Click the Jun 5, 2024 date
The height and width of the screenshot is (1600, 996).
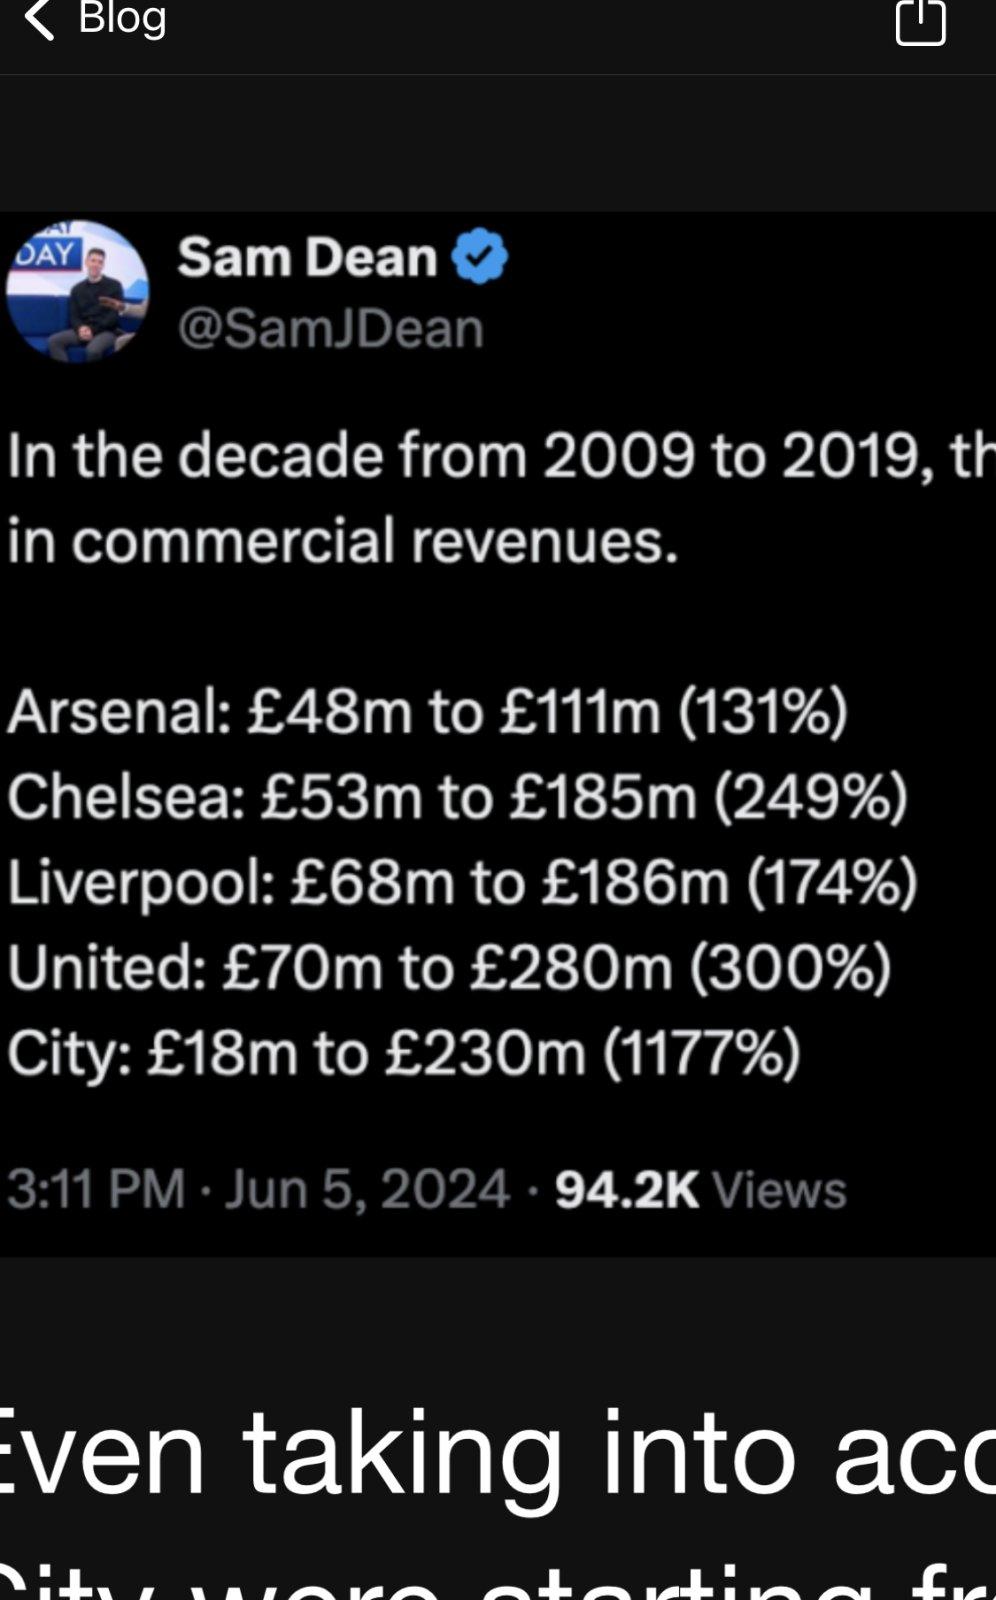[x=367, y=1189]
